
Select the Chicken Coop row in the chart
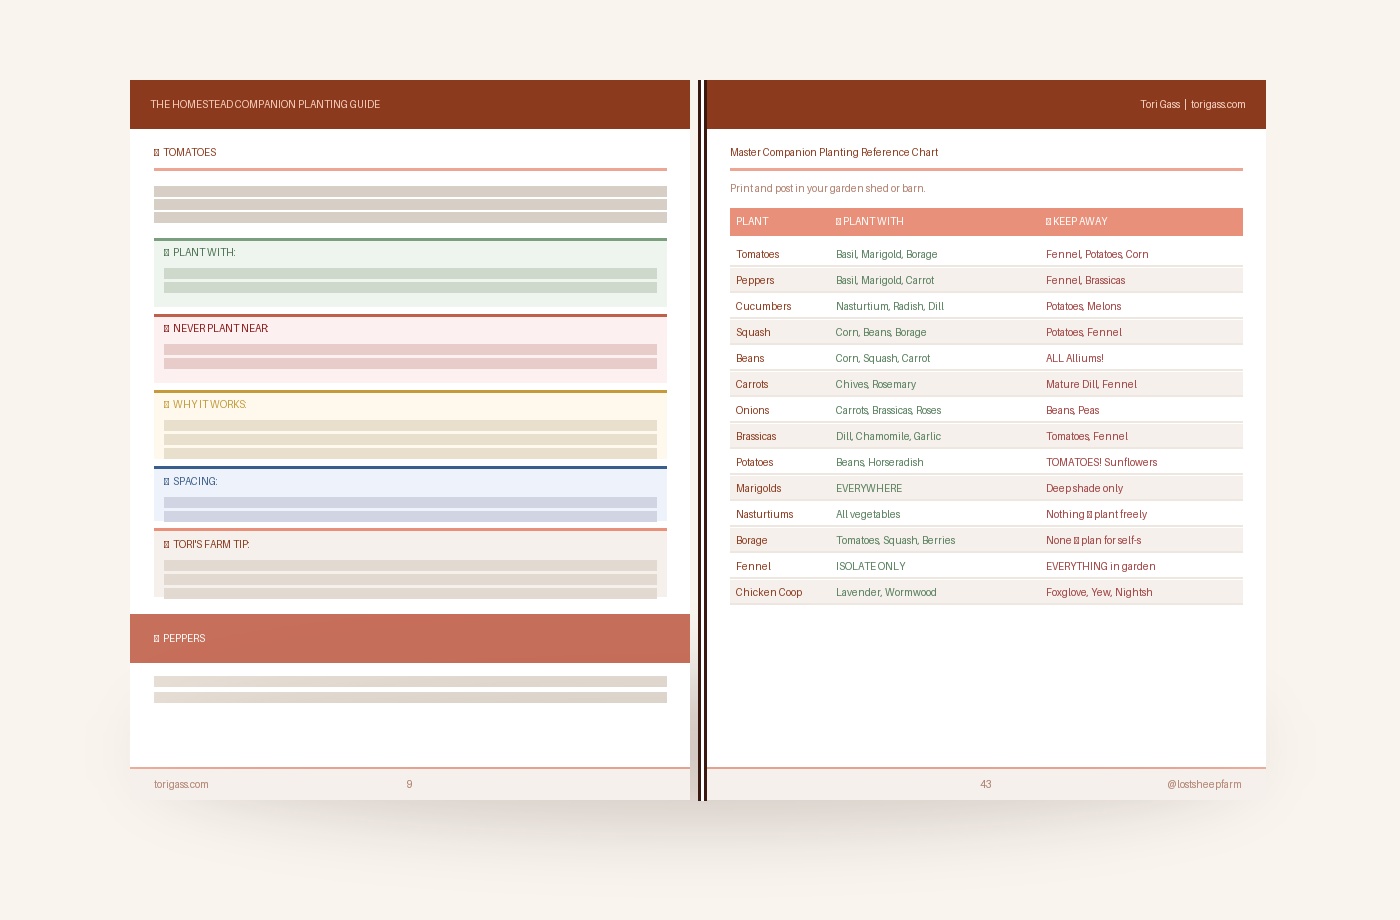986,593
